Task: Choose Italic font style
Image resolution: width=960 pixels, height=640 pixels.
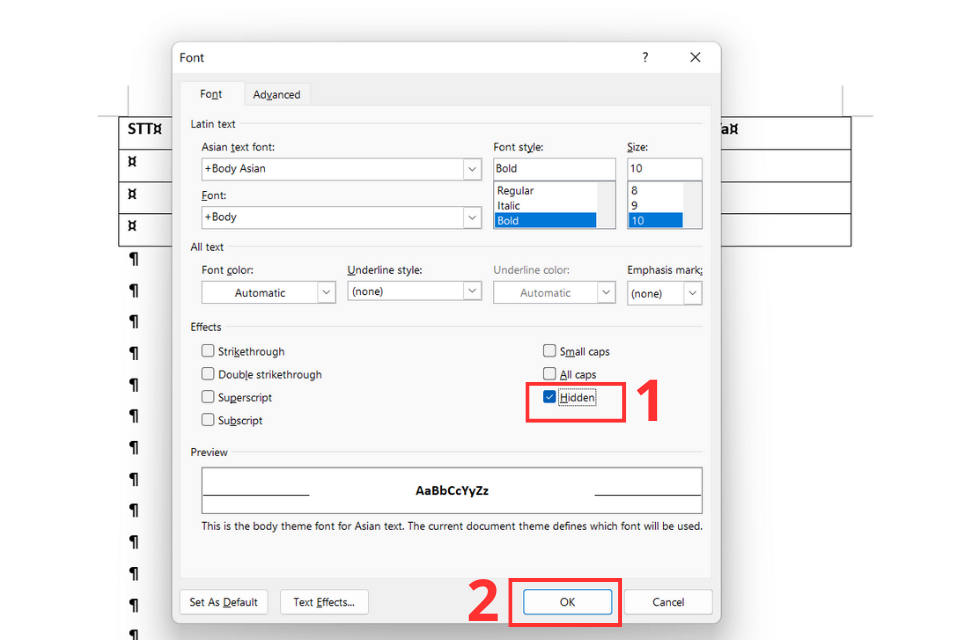Action: pyautogui.click(x=545, y=206)
